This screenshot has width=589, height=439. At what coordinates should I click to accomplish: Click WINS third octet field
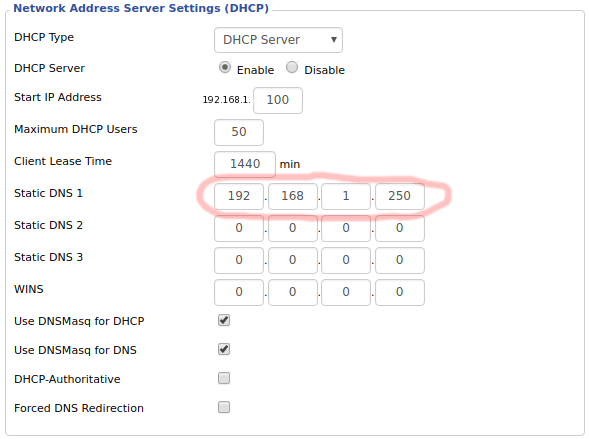pyautogui.click(x=346, y=292)
